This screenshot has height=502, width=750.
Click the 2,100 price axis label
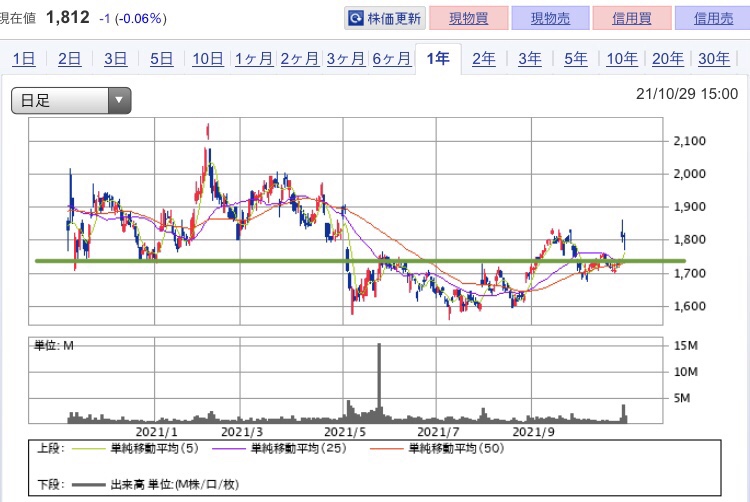(x=689, y=141)
